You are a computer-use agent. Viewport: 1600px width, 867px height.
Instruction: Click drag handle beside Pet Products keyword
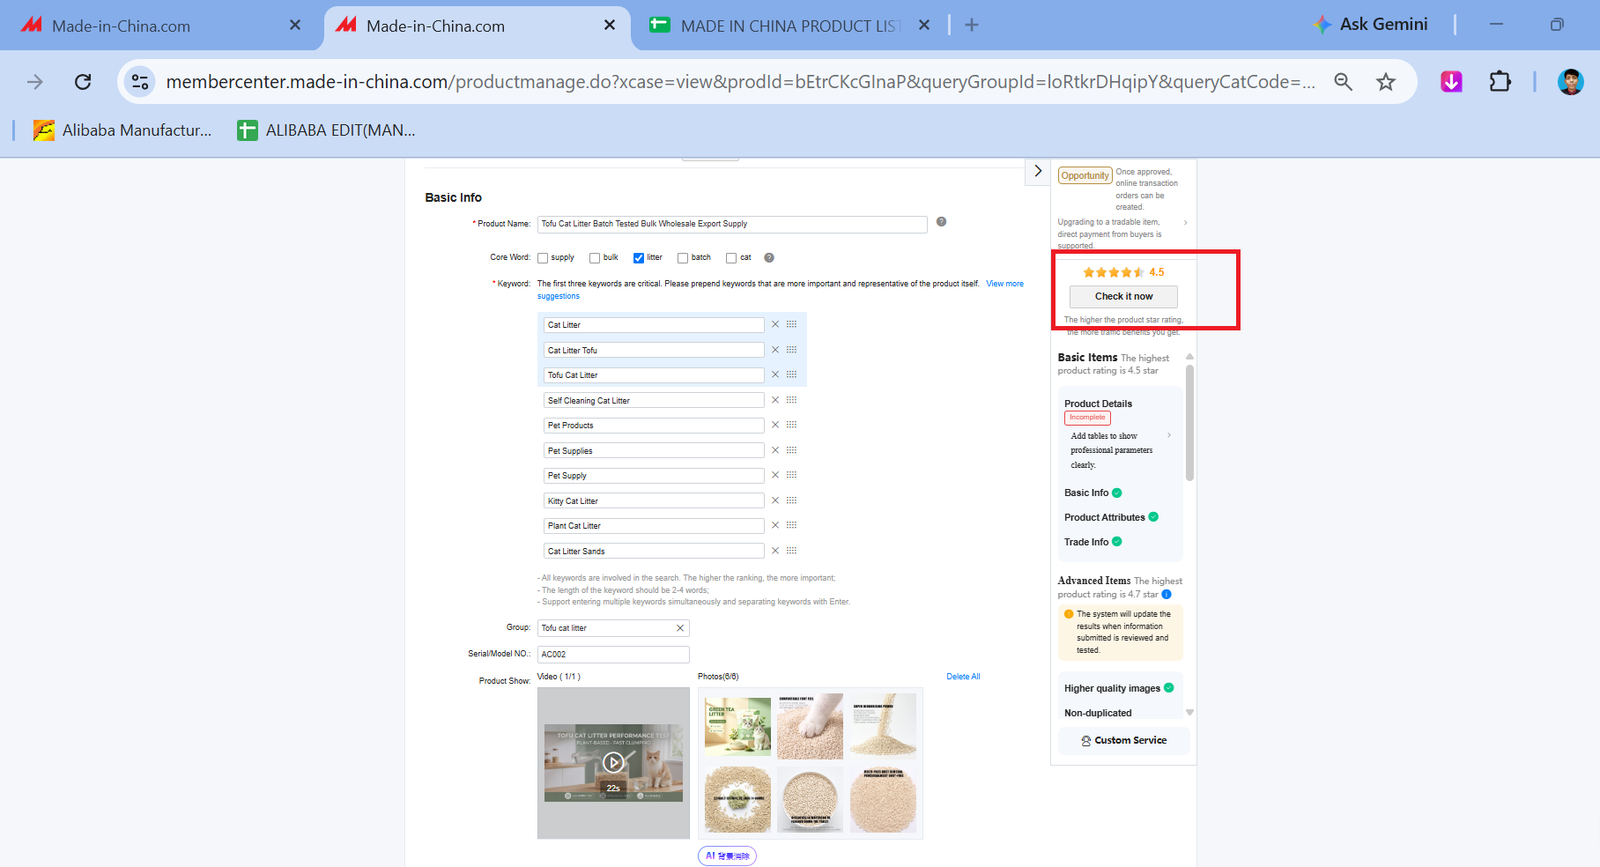(x=792, y=425)
